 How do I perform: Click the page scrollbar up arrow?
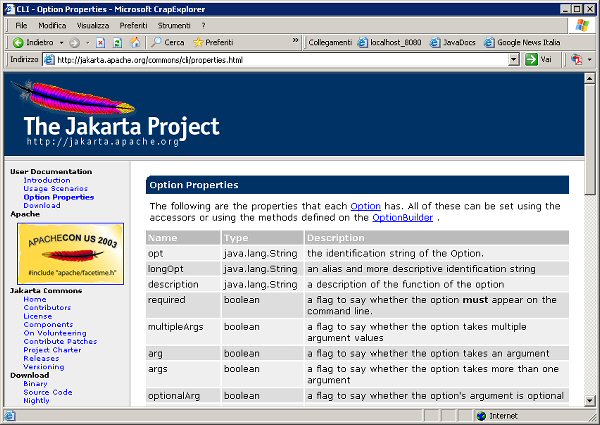[589, 78]
